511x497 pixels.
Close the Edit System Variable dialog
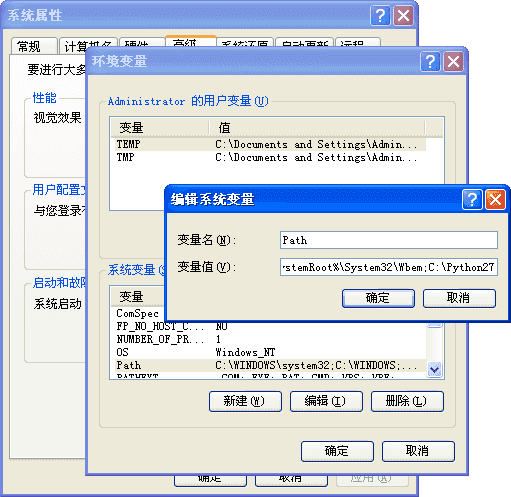tap(495, 199)
